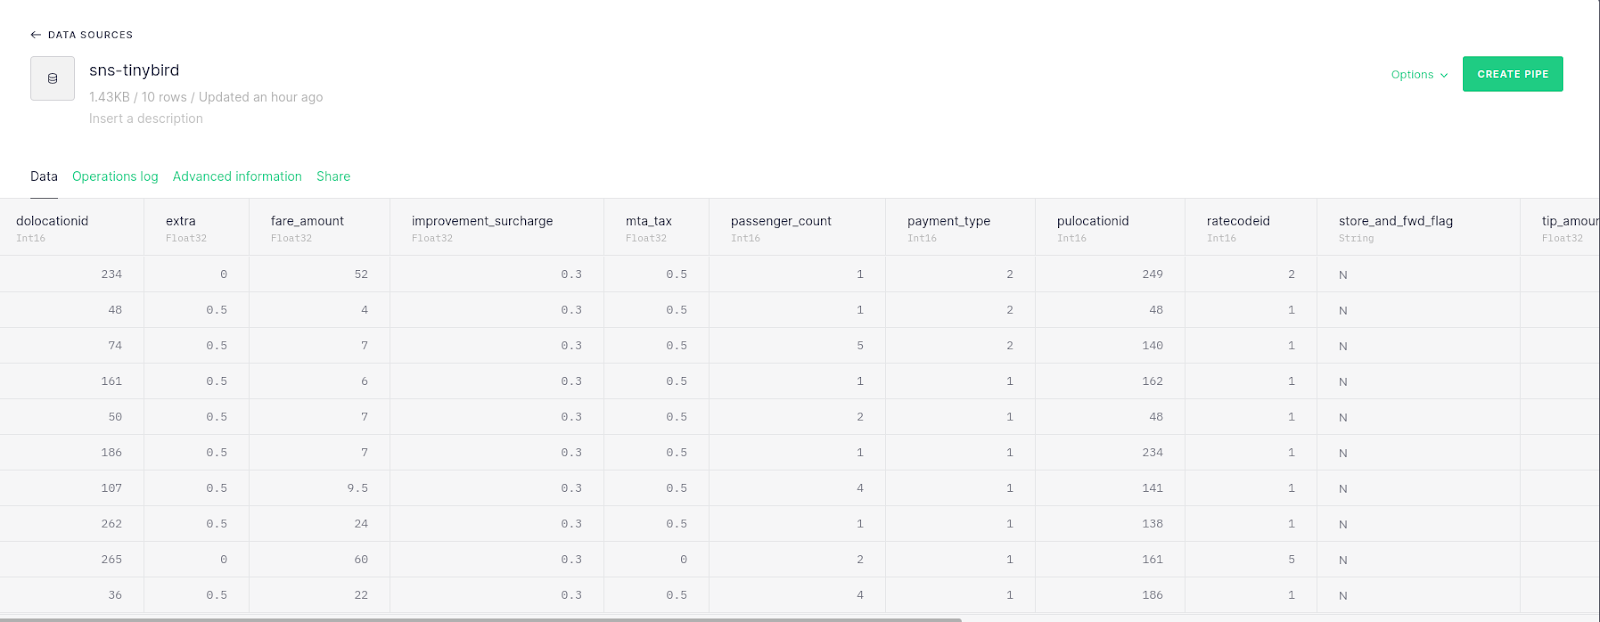Image resolution: width=1600 pixels, height=622 pixels.
Task: Click the back arrow beside Data Sources
Action: click(36, 35)
